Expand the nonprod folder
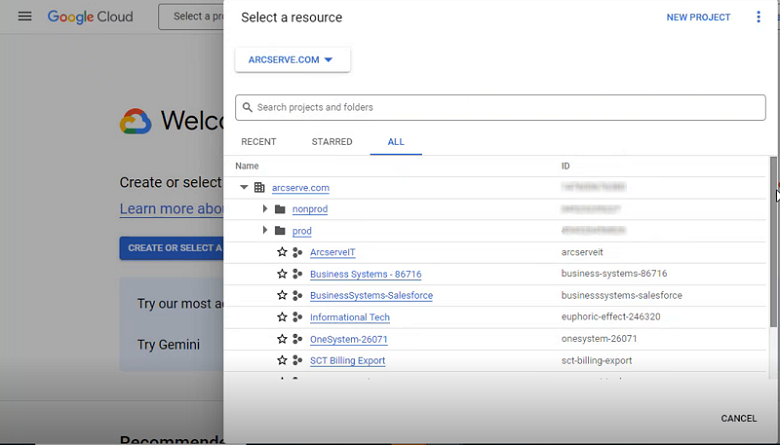780x445 pixels. (265, 209)
